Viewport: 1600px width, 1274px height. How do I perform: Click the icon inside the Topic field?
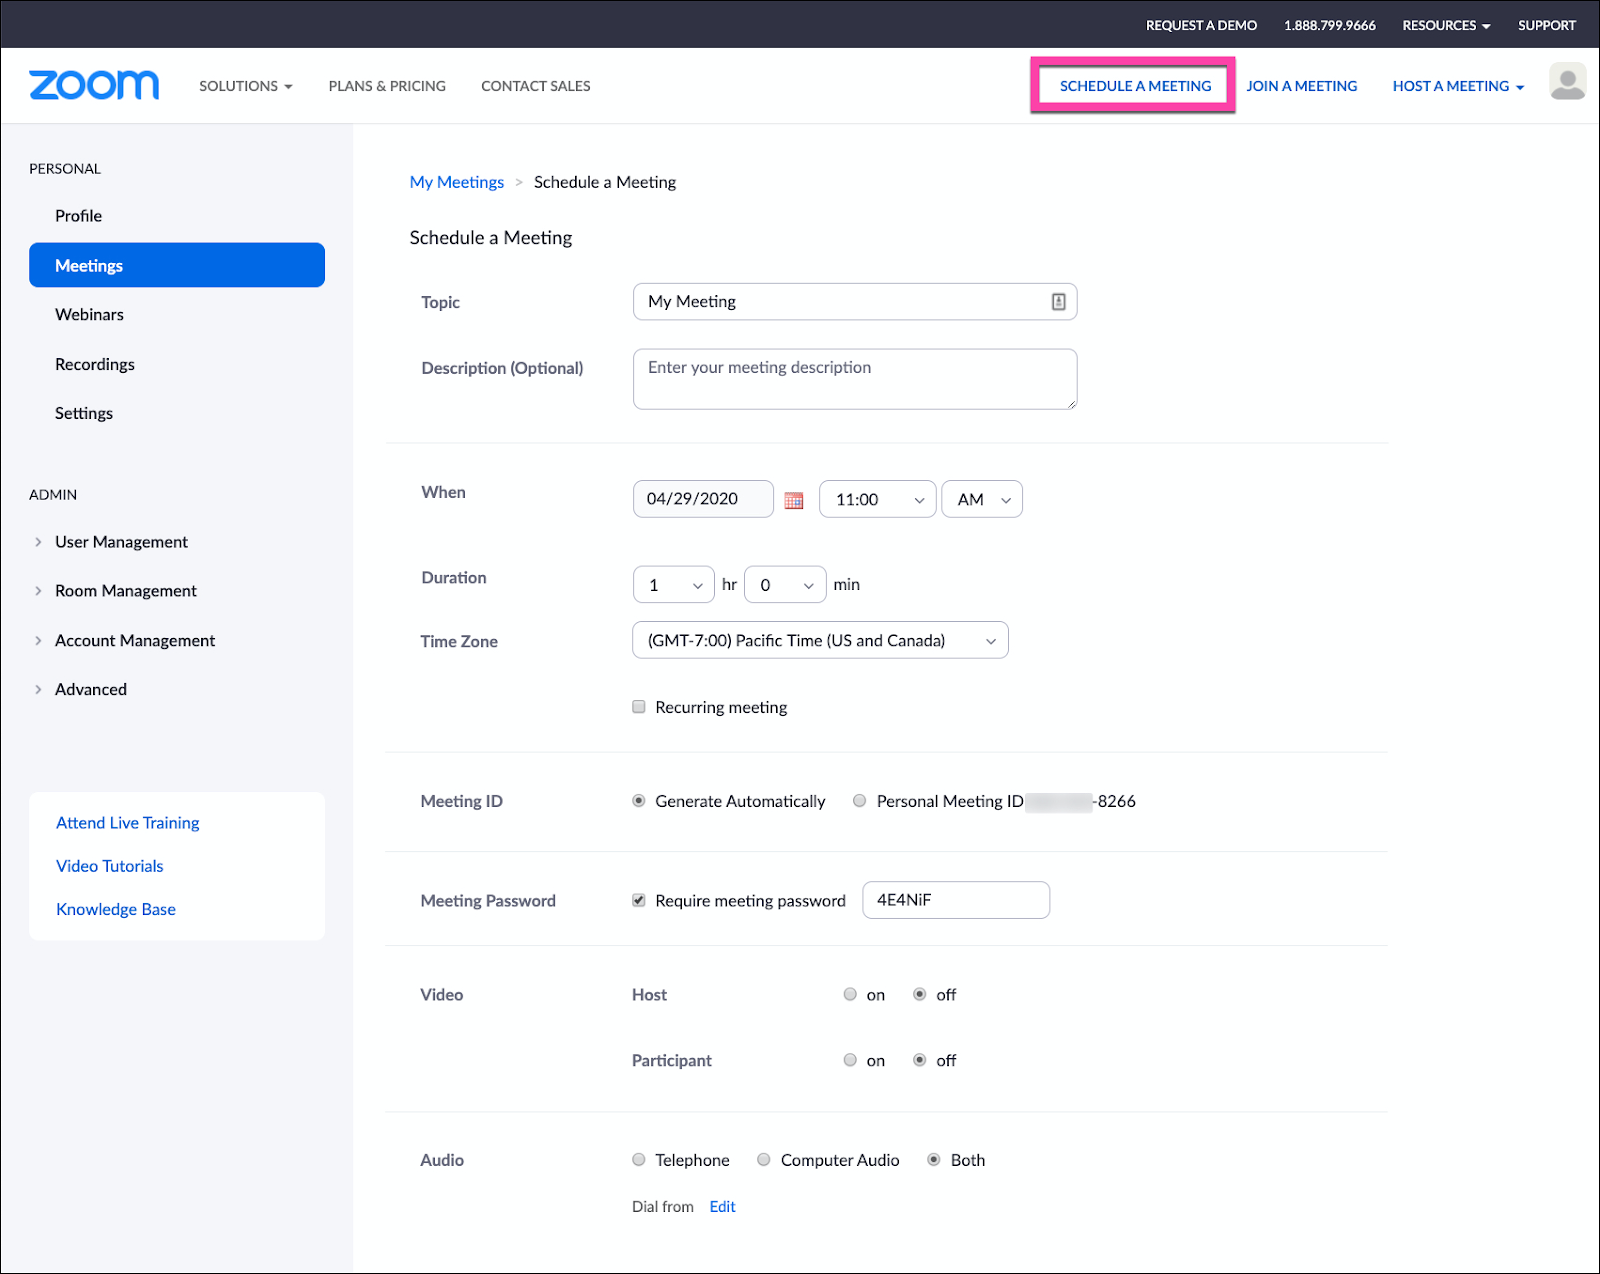click(1058, 302)
